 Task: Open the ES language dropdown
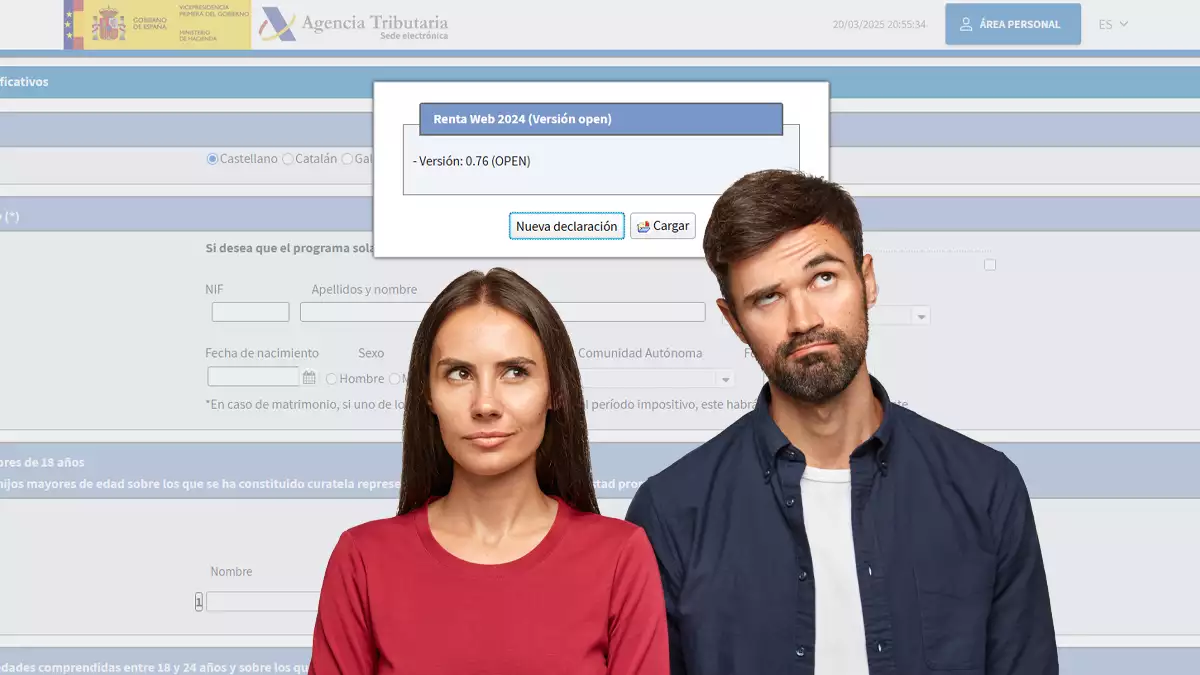[x=1113, y=24]
